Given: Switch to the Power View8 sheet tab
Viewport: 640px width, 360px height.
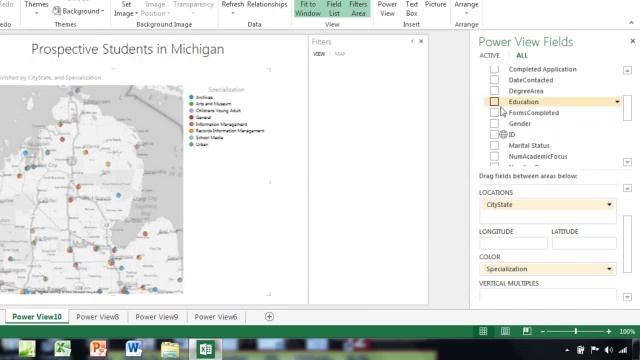Looking at the screenshot, I should [x=98, y=317].
